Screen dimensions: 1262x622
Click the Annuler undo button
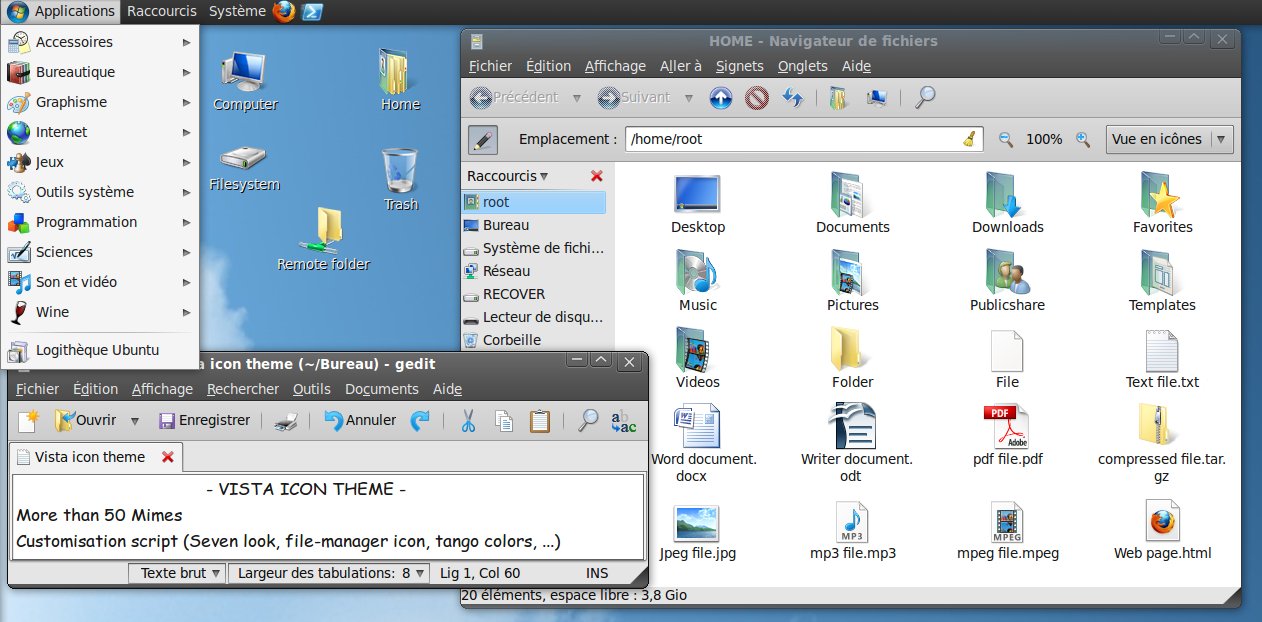[360, 421]
